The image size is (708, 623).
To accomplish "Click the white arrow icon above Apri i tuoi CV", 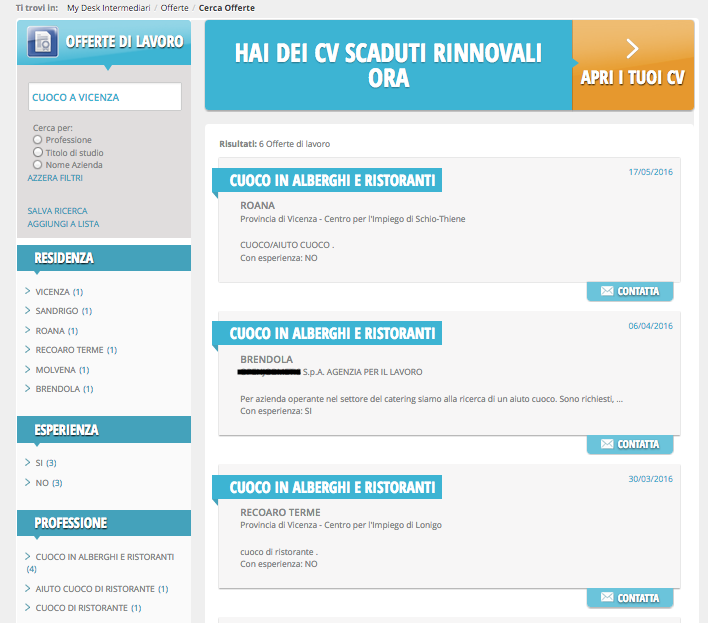I will pyautogui.click(x=631, y=48).
